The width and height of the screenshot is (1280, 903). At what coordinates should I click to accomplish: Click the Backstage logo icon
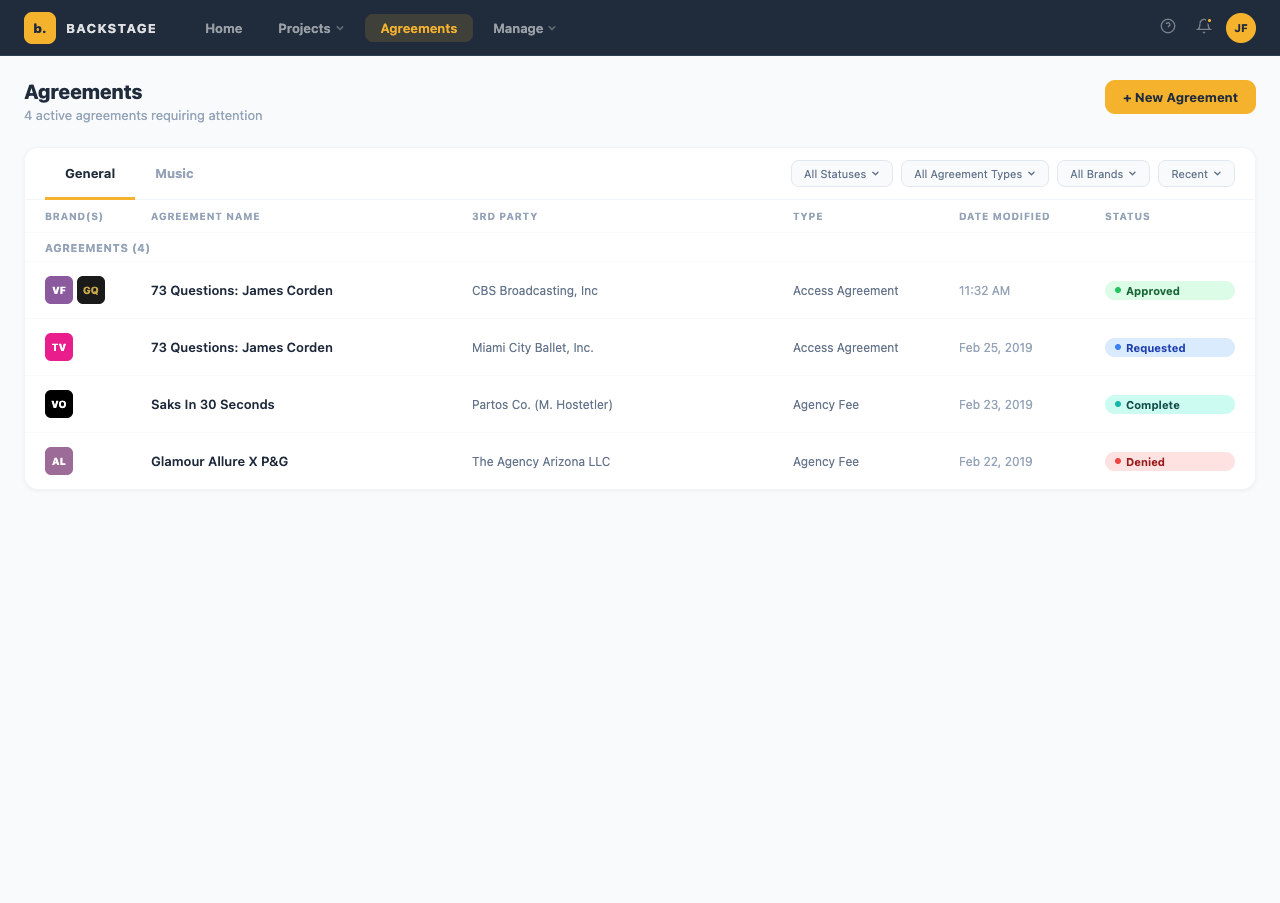[40, 28]
